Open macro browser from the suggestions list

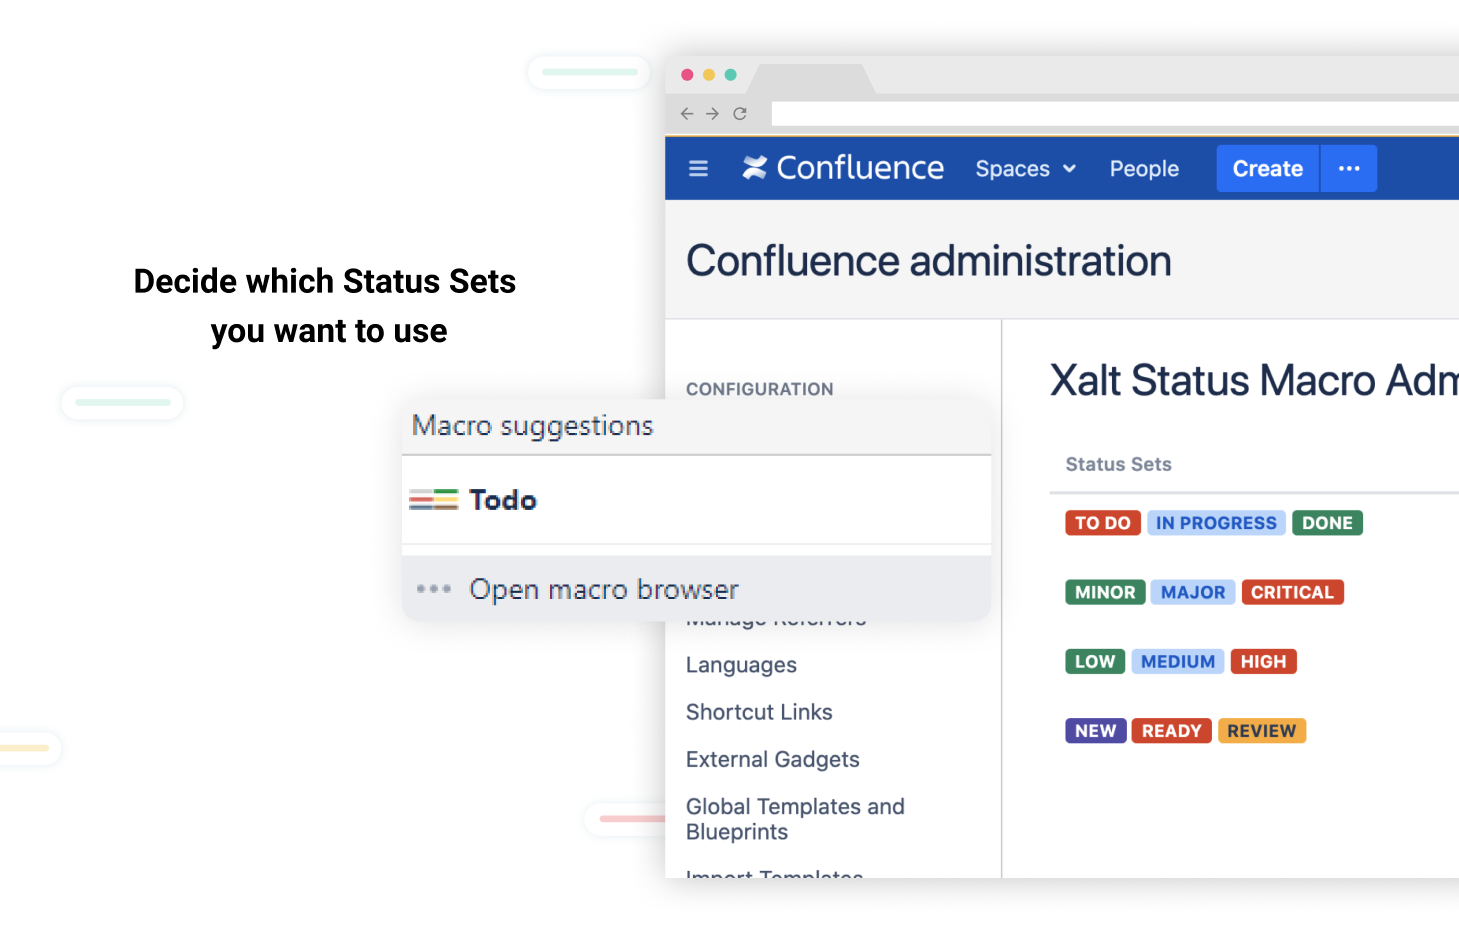[x=603, y=589]
